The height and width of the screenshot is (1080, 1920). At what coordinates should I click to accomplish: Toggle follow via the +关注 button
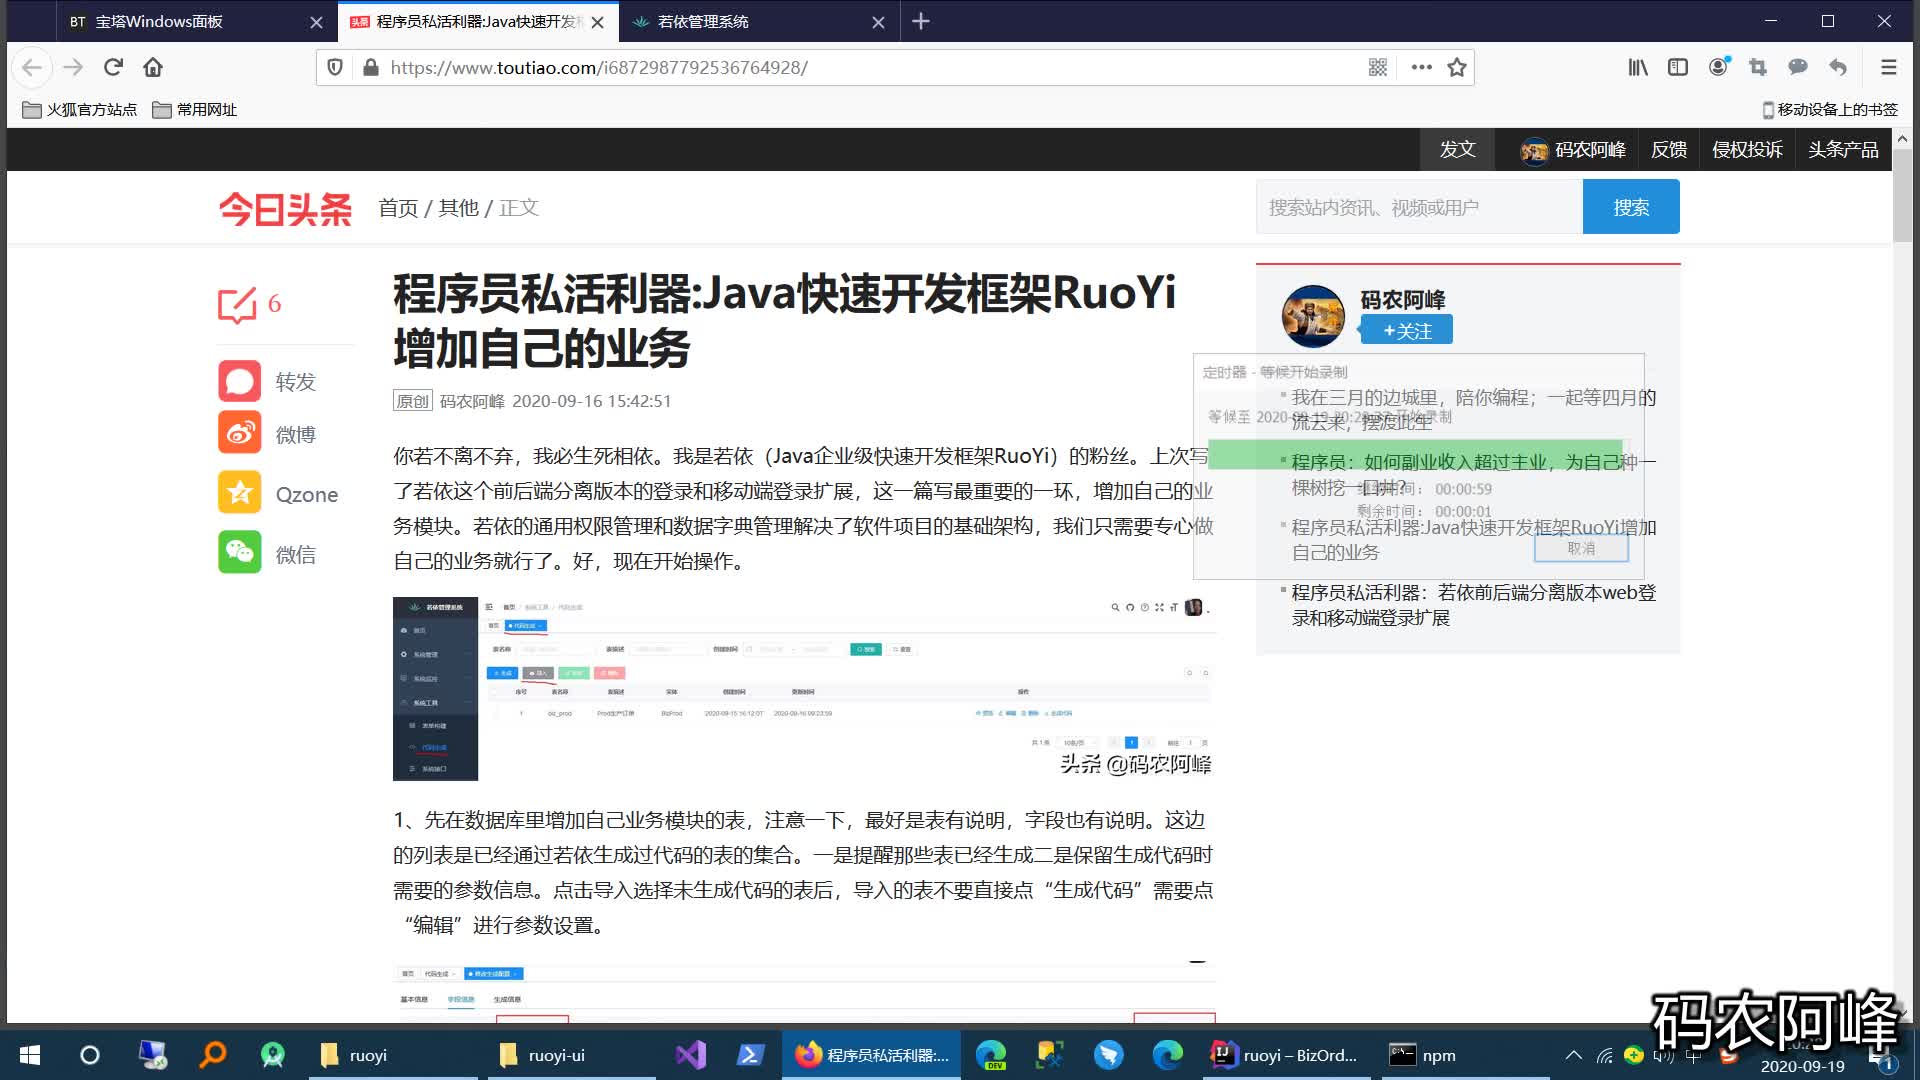[1406, 330]
